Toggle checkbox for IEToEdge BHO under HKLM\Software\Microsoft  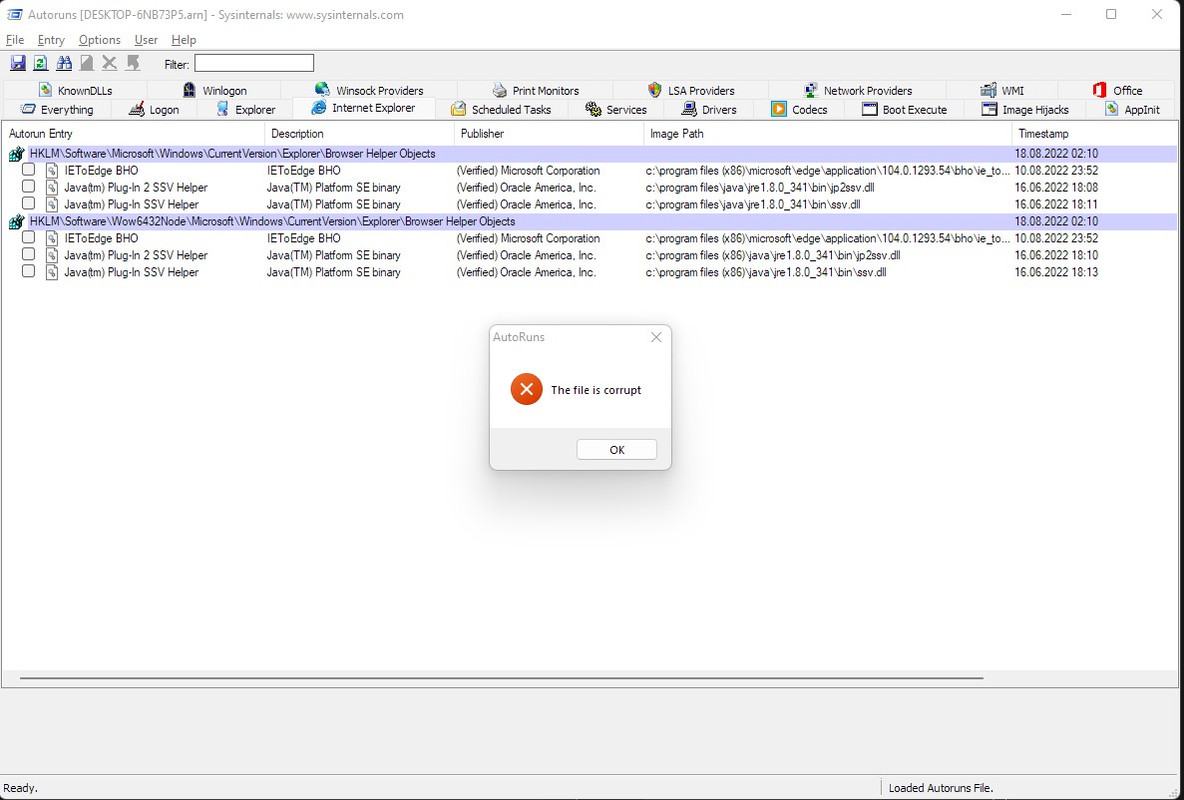pyautogui.click(x=29, y=169)
